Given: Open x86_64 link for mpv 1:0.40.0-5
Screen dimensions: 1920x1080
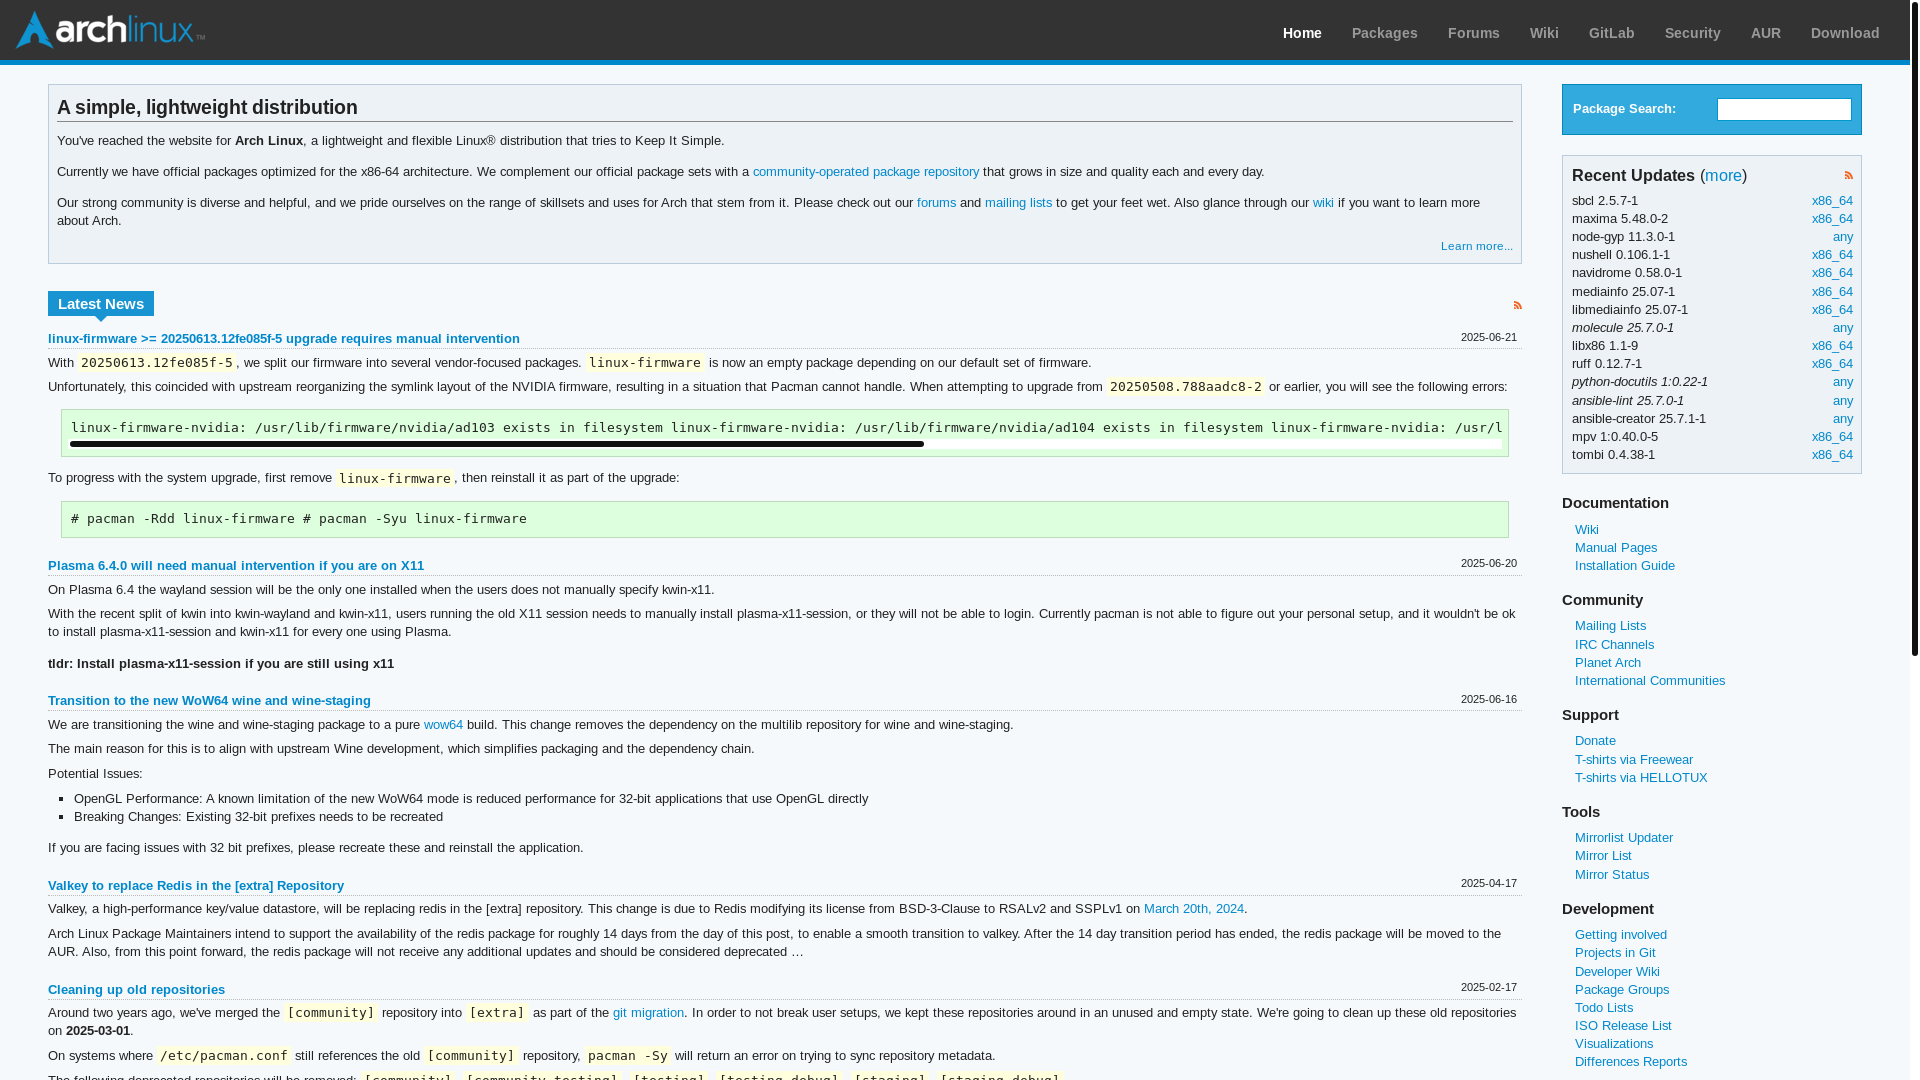Looking at the screenshot, I should coord(1832,437).
